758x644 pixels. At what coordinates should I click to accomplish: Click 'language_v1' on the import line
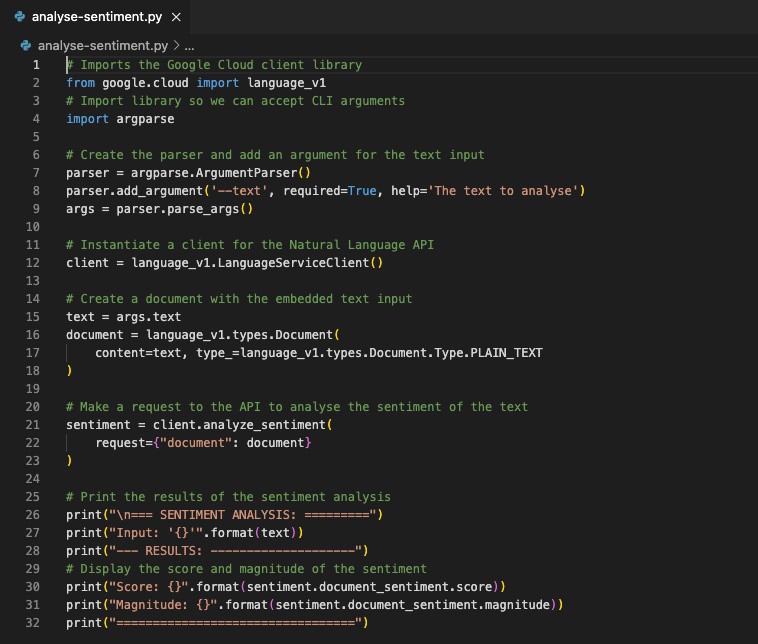pos(286,83)
